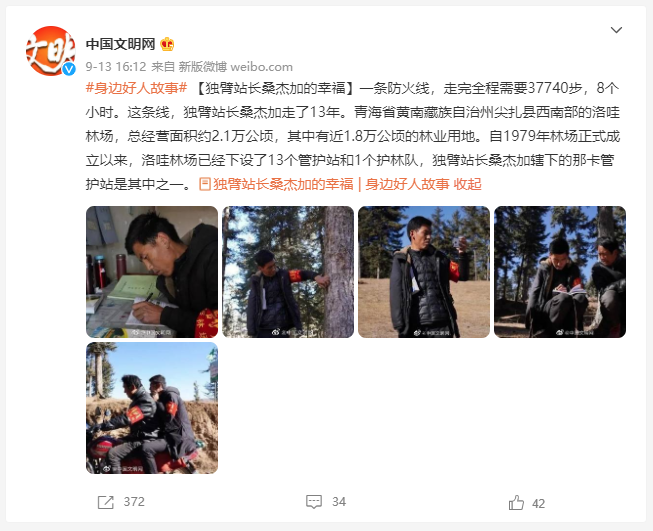The image size is (653, 531).
Task: Open the #身边好人故事# hashtag topic
Action: coord(136,88)
